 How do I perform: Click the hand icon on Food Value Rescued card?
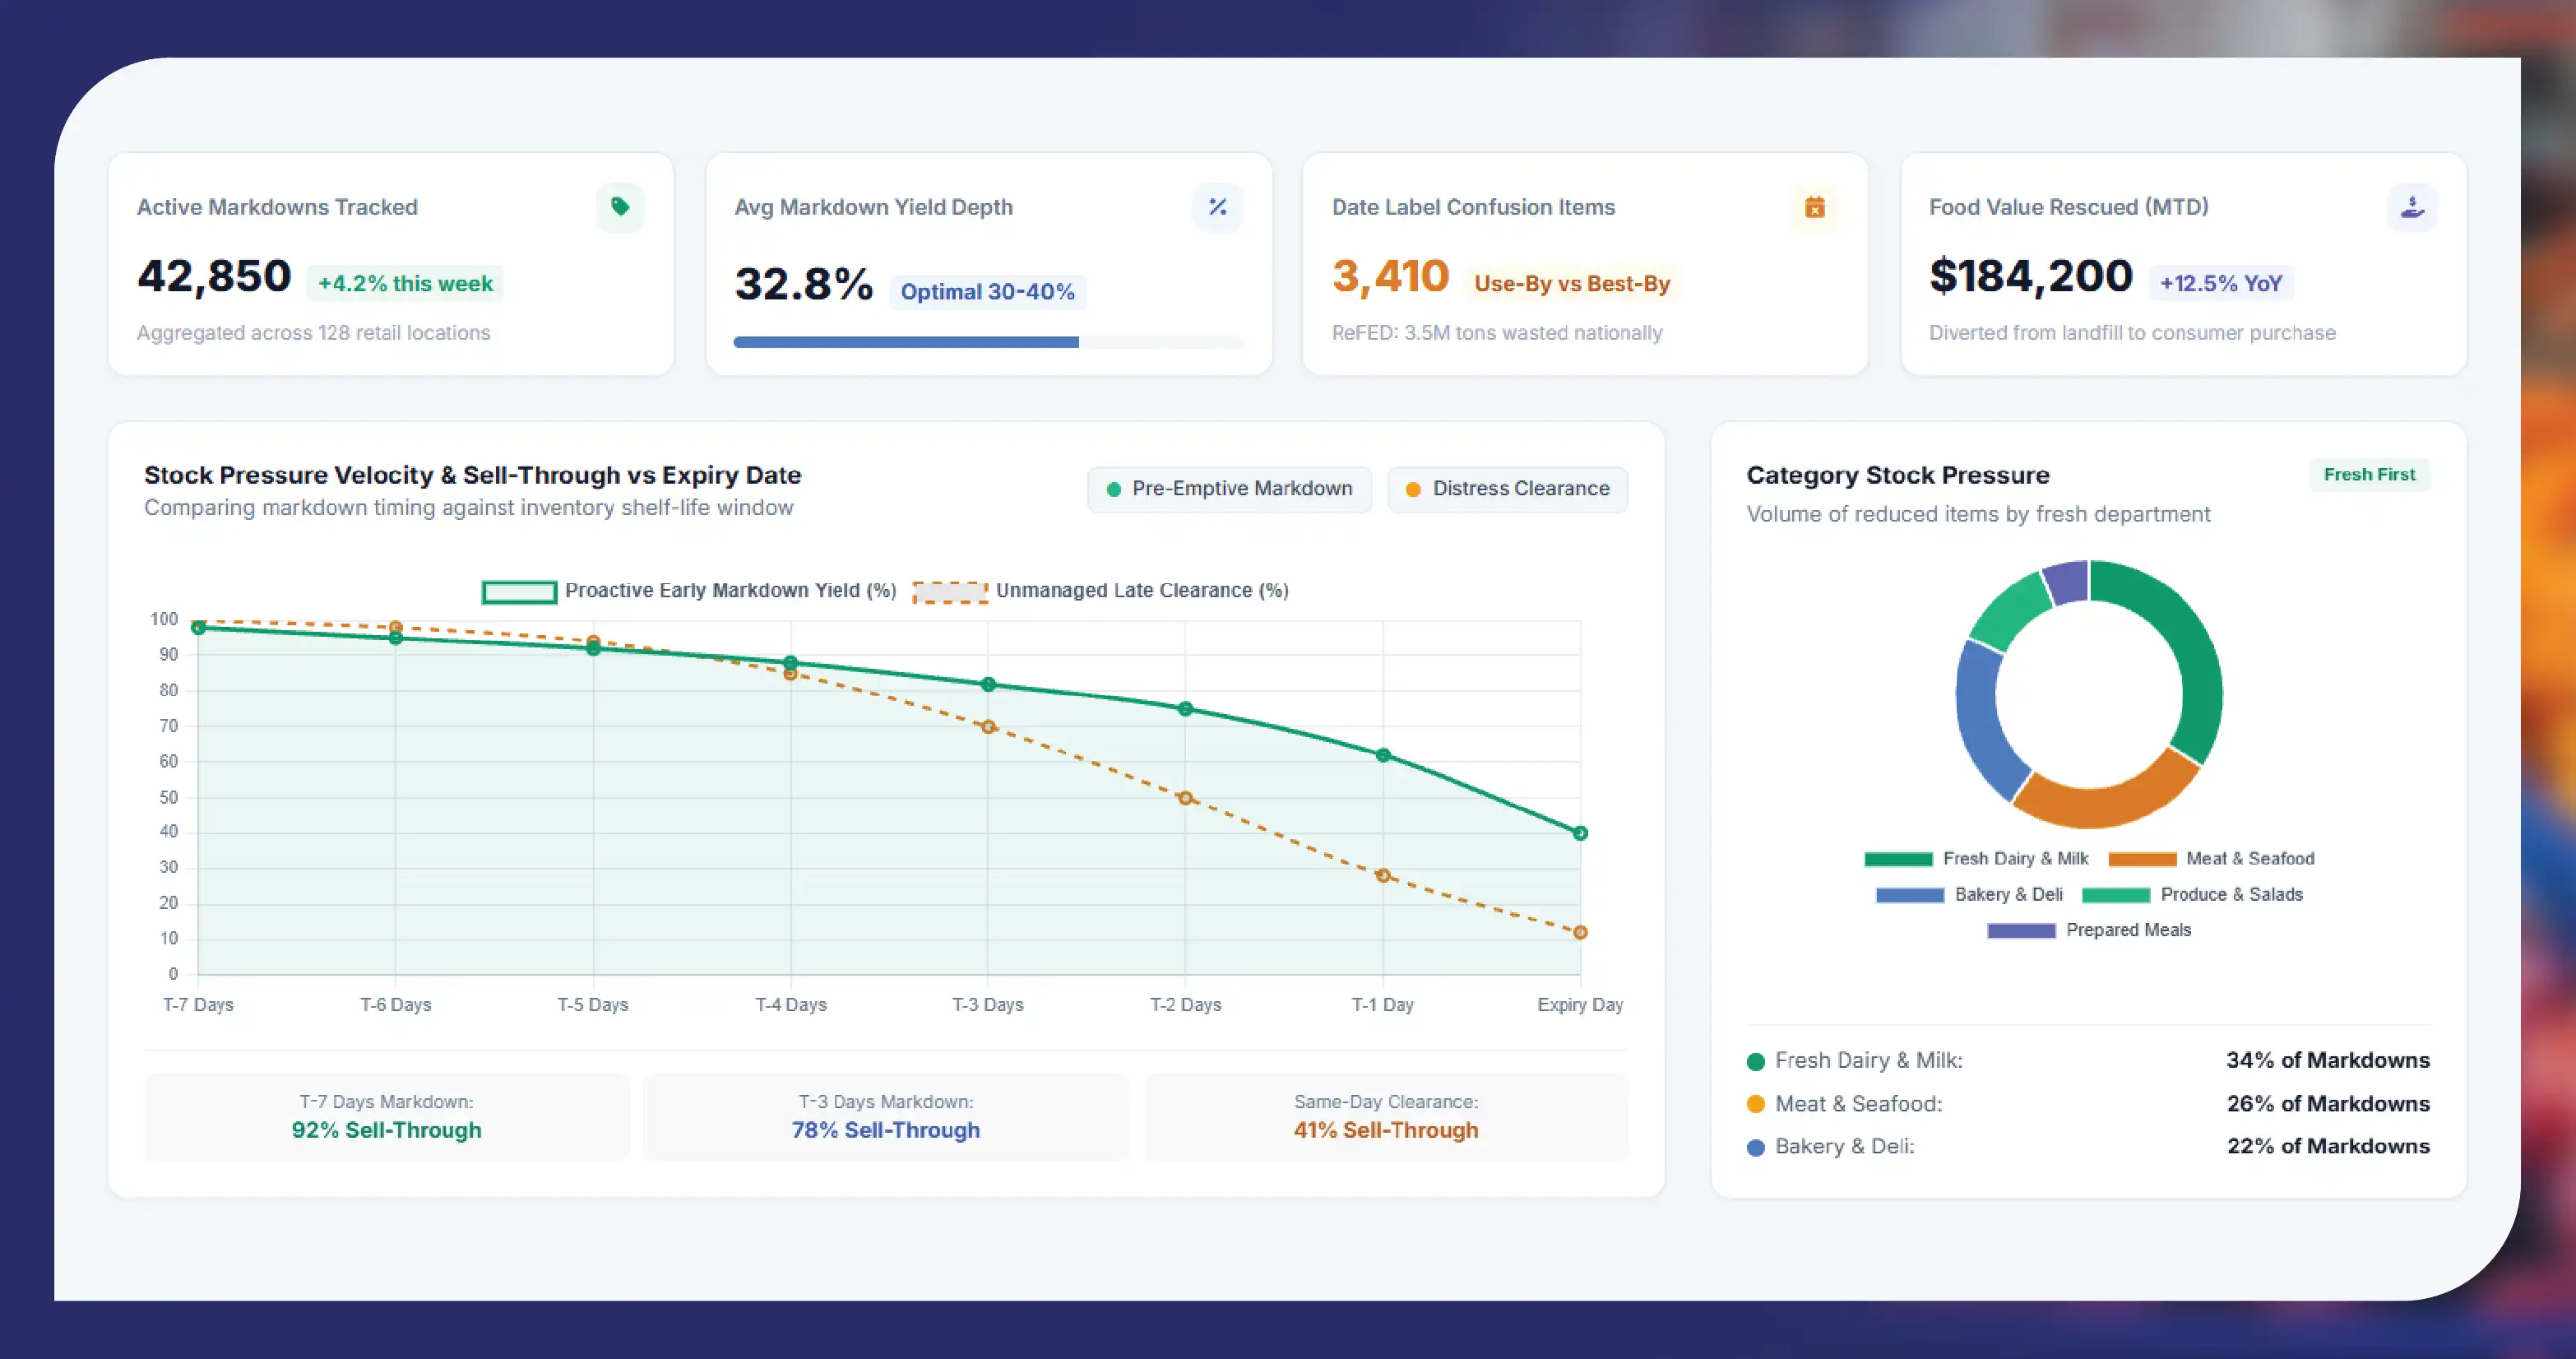pos(2412,207)
